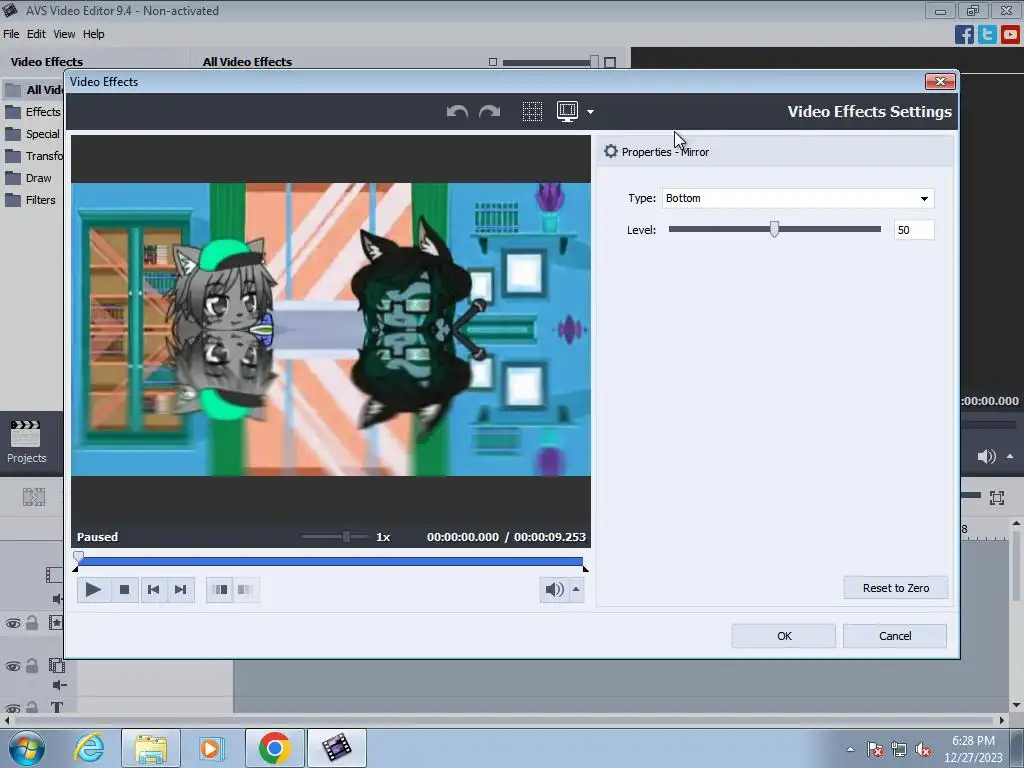
Task: Play the effect preview
Action: [93, 590]
